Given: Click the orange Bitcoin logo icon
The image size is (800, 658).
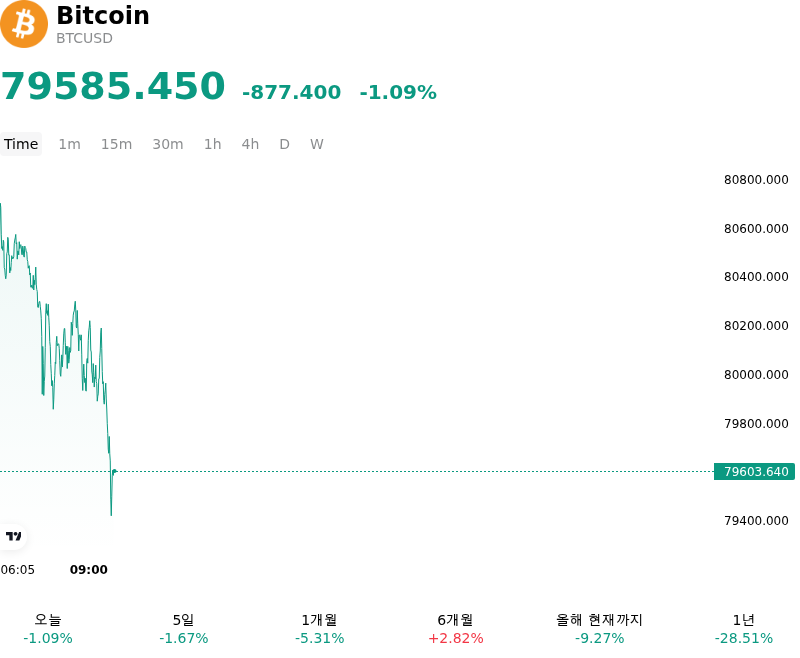Looking at the screenshot, I should point(23,24).
